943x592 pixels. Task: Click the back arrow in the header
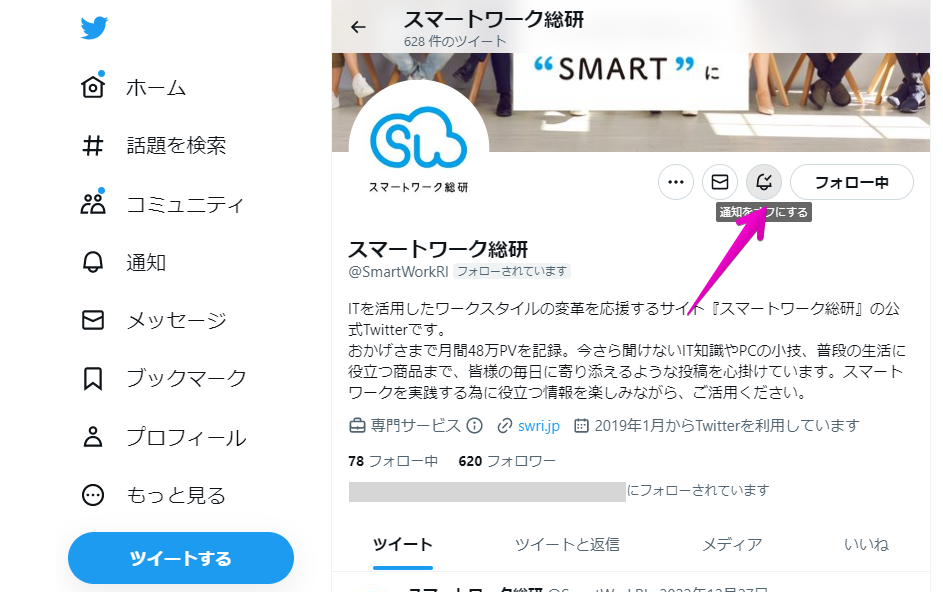click(x=358, y=27)
